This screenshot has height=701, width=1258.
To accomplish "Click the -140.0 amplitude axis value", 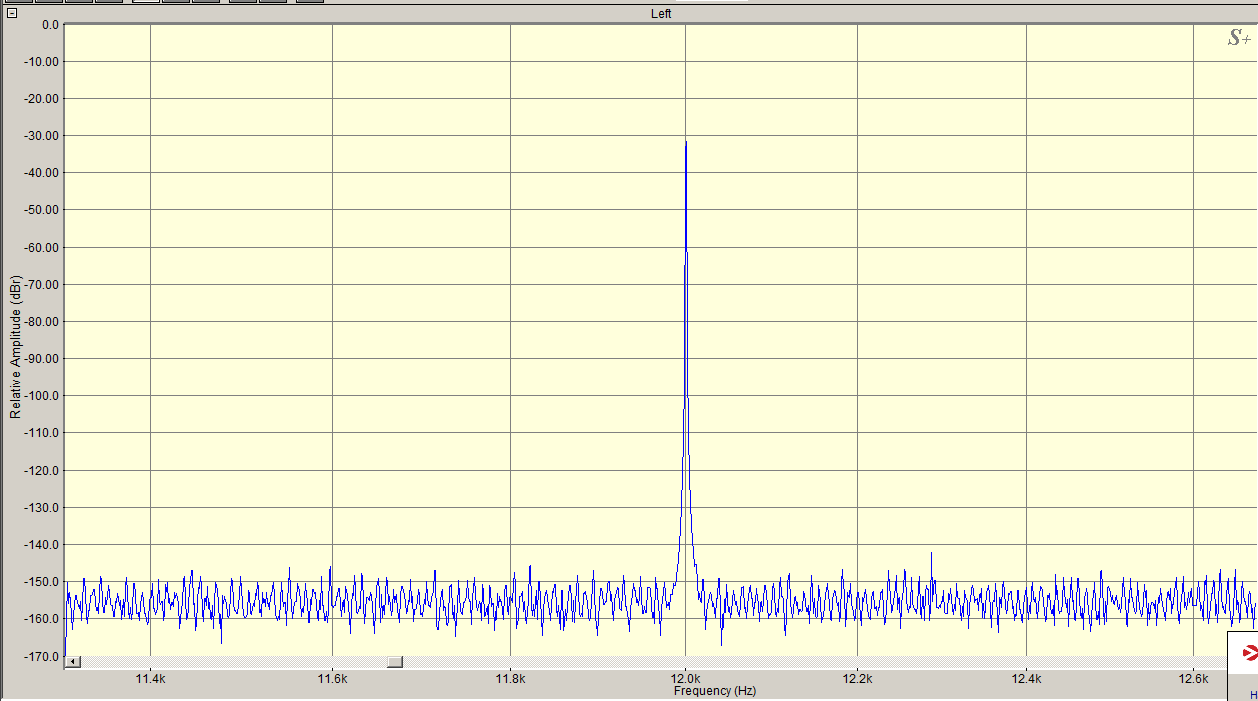I will (43, 545).
